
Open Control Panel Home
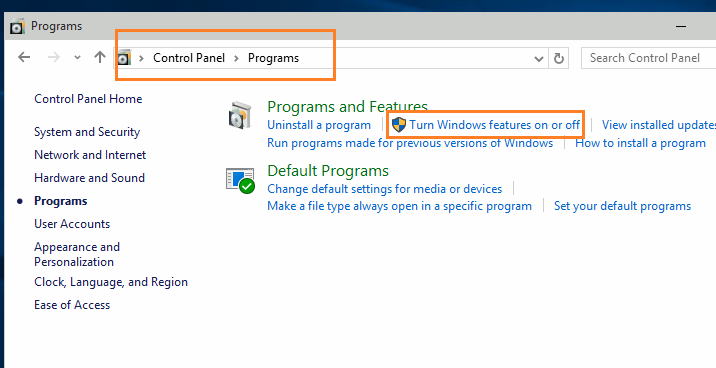pyautogui.click(x=88, y=99)
